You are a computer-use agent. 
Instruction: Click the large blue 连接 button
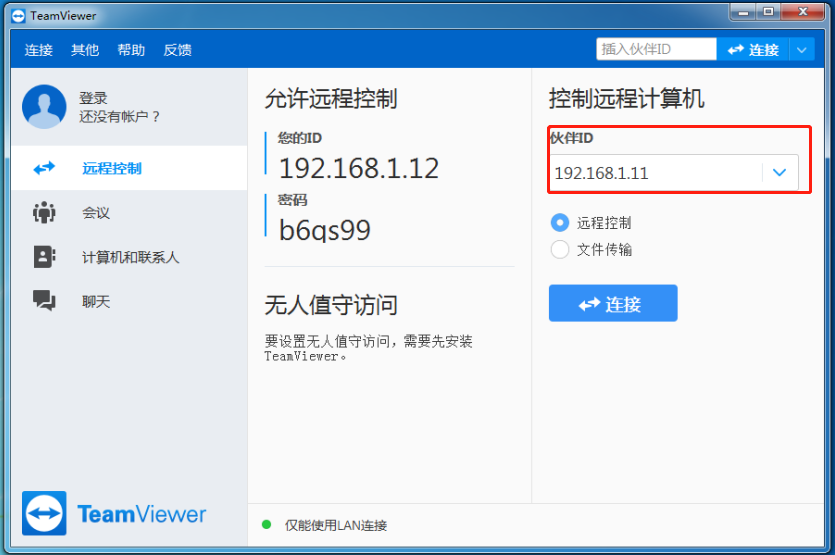coord(612,304)
